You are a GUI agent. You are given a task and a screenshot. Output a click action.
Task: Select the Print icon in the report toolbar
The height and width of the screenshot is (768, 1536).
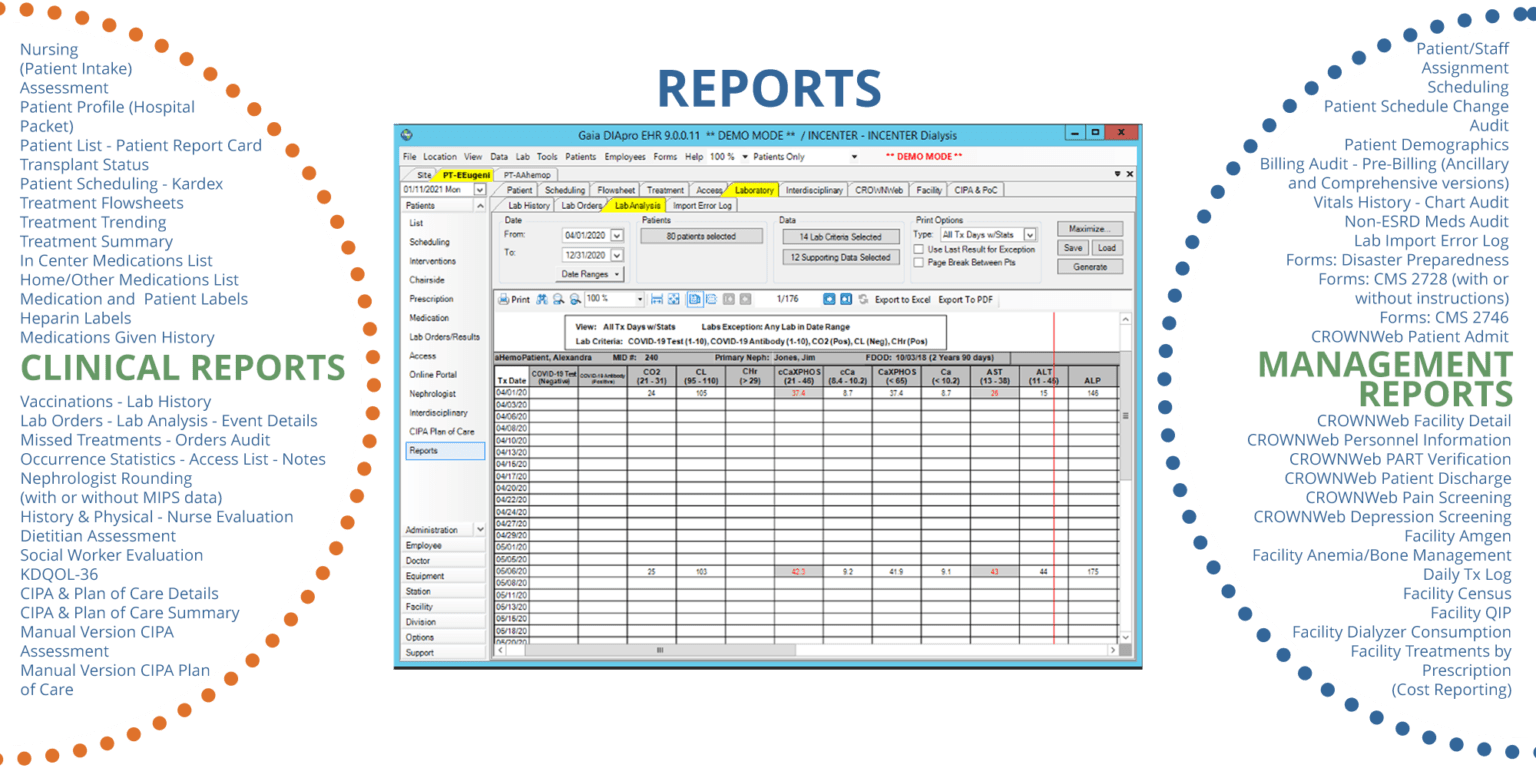pyautogui.click(x=503, y=300)
